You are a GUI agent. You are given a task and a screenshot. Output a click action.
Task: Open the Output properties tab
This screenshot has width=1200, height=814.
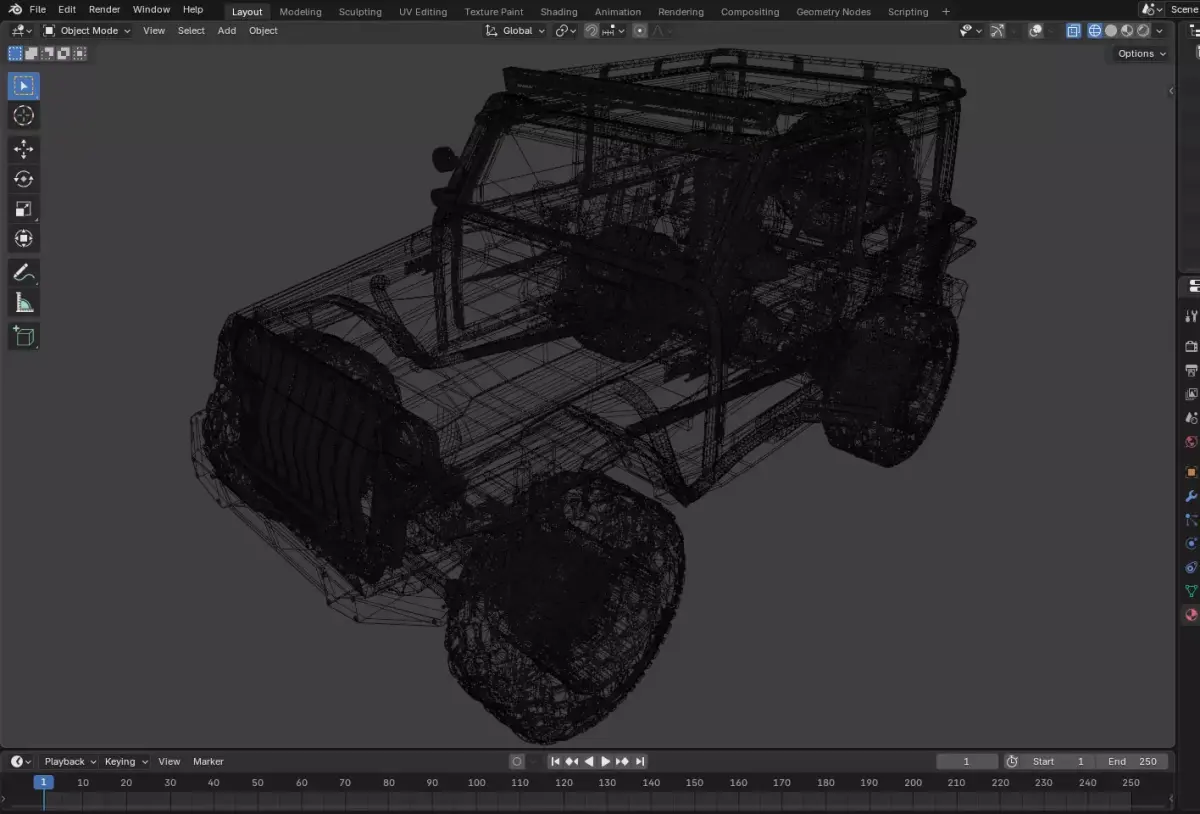1190,370
